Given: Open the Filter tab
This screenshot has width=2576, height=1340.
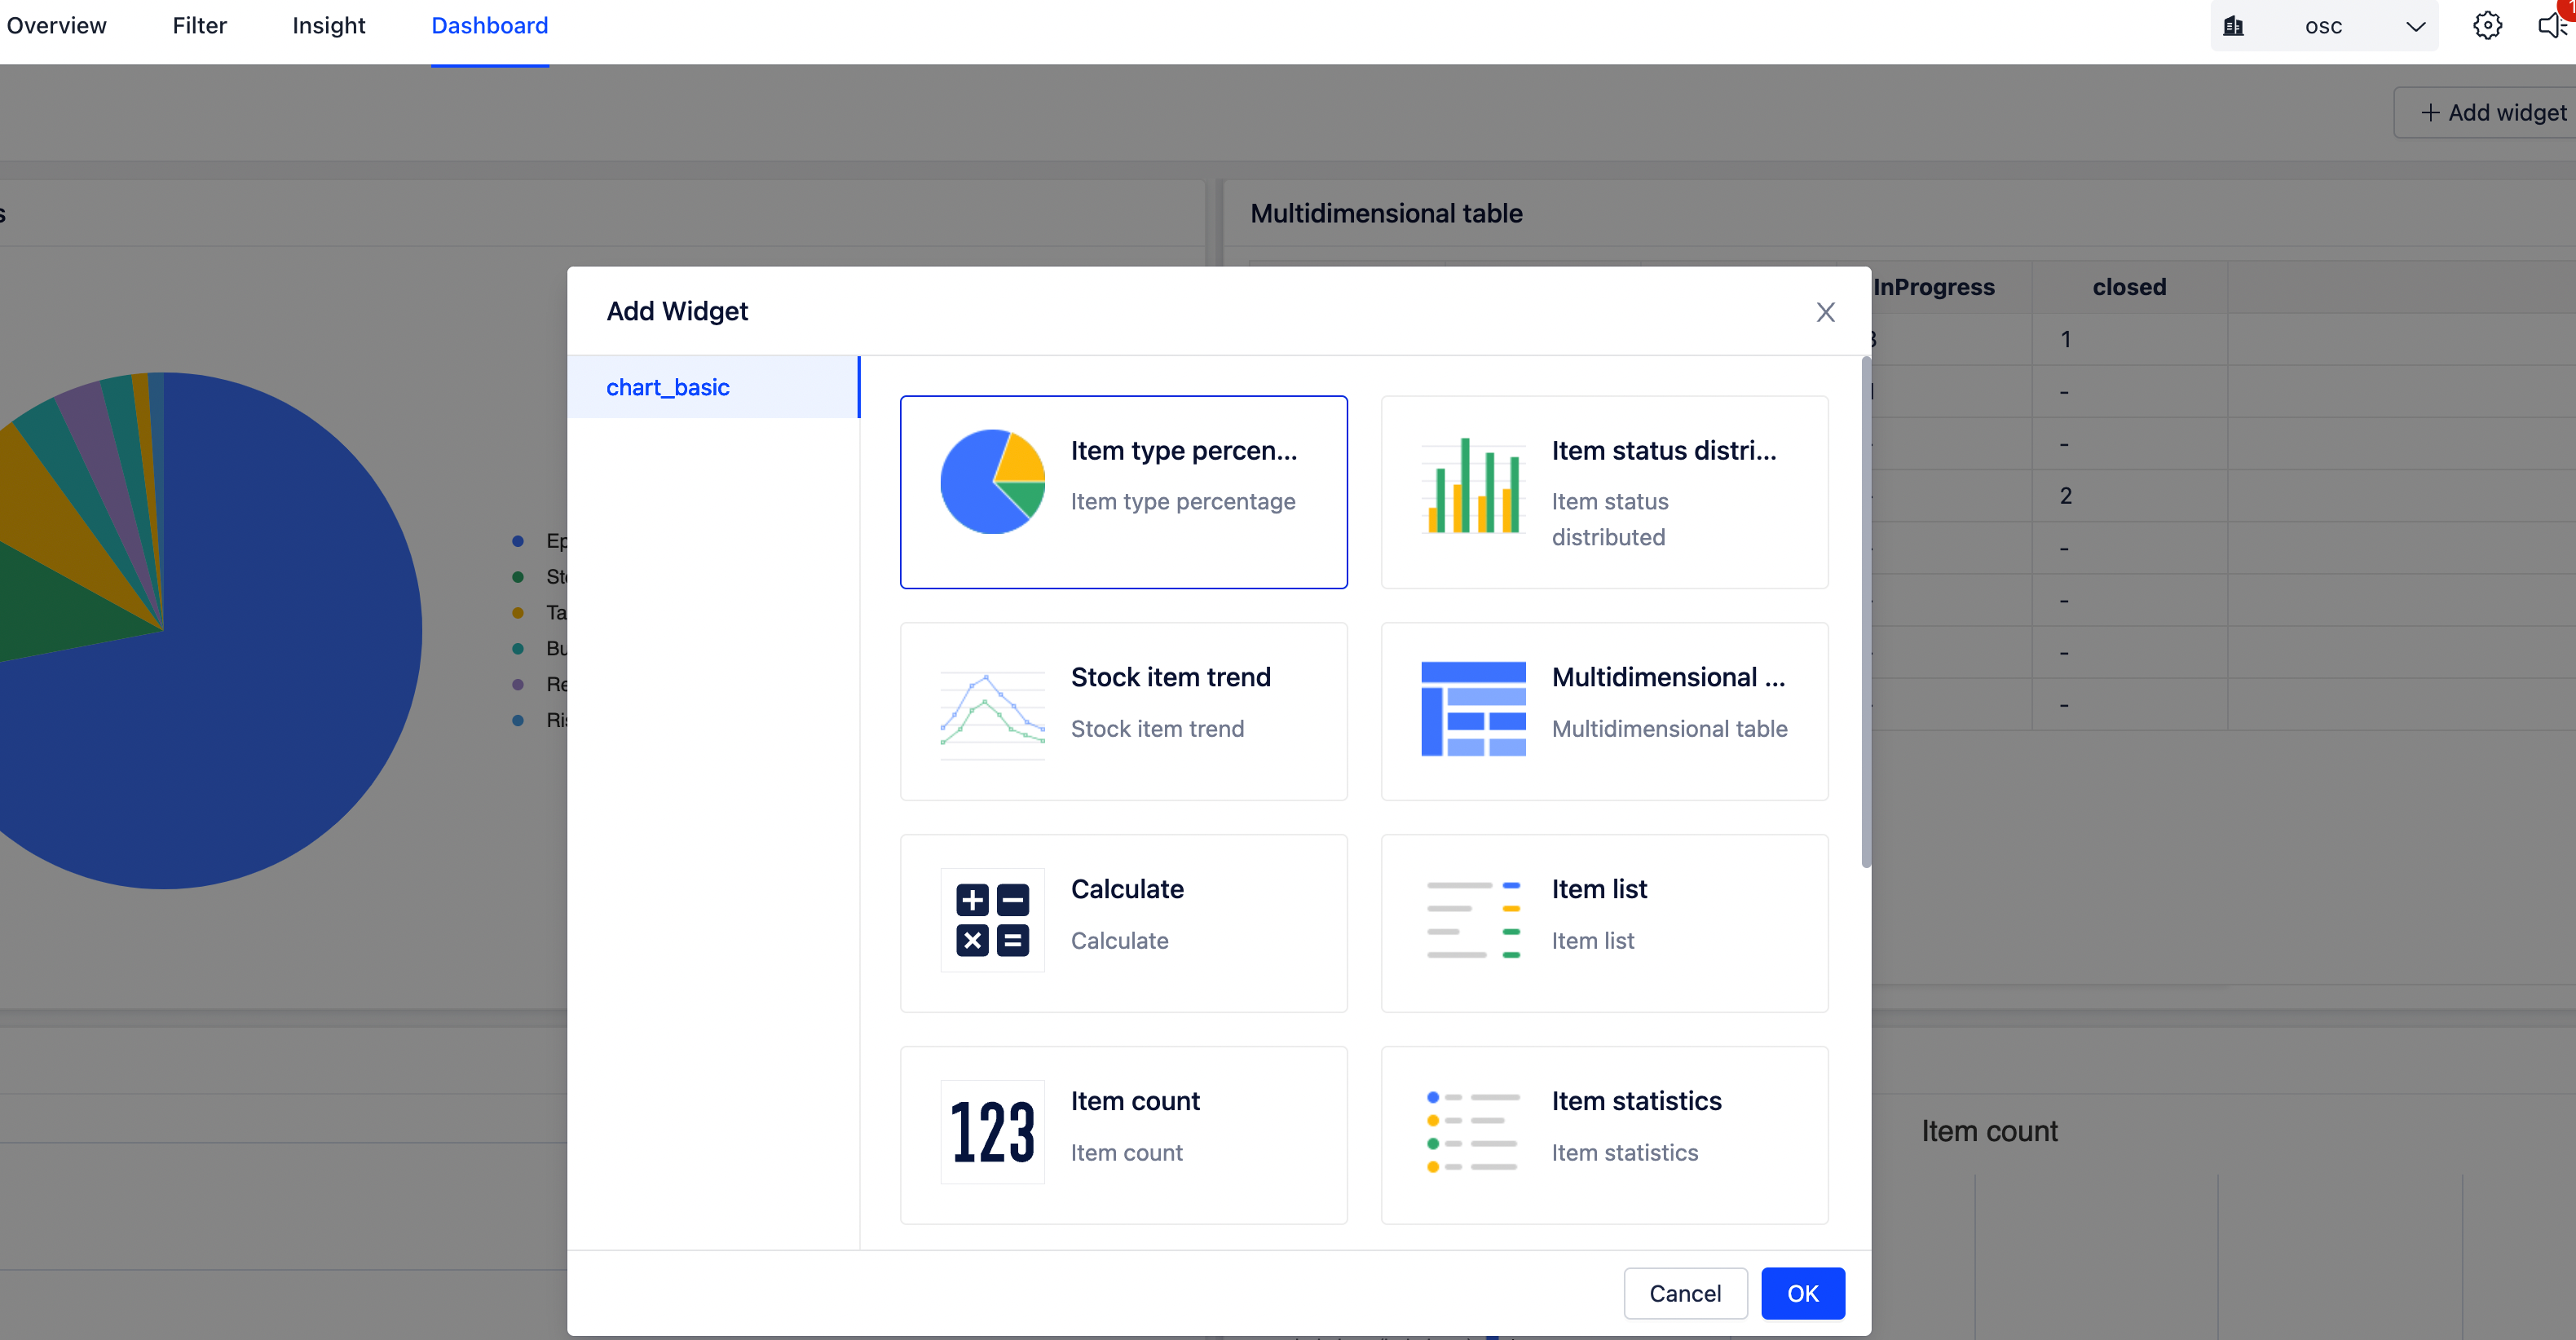Looking at the screenshot, I should click(x=199, y=25).
